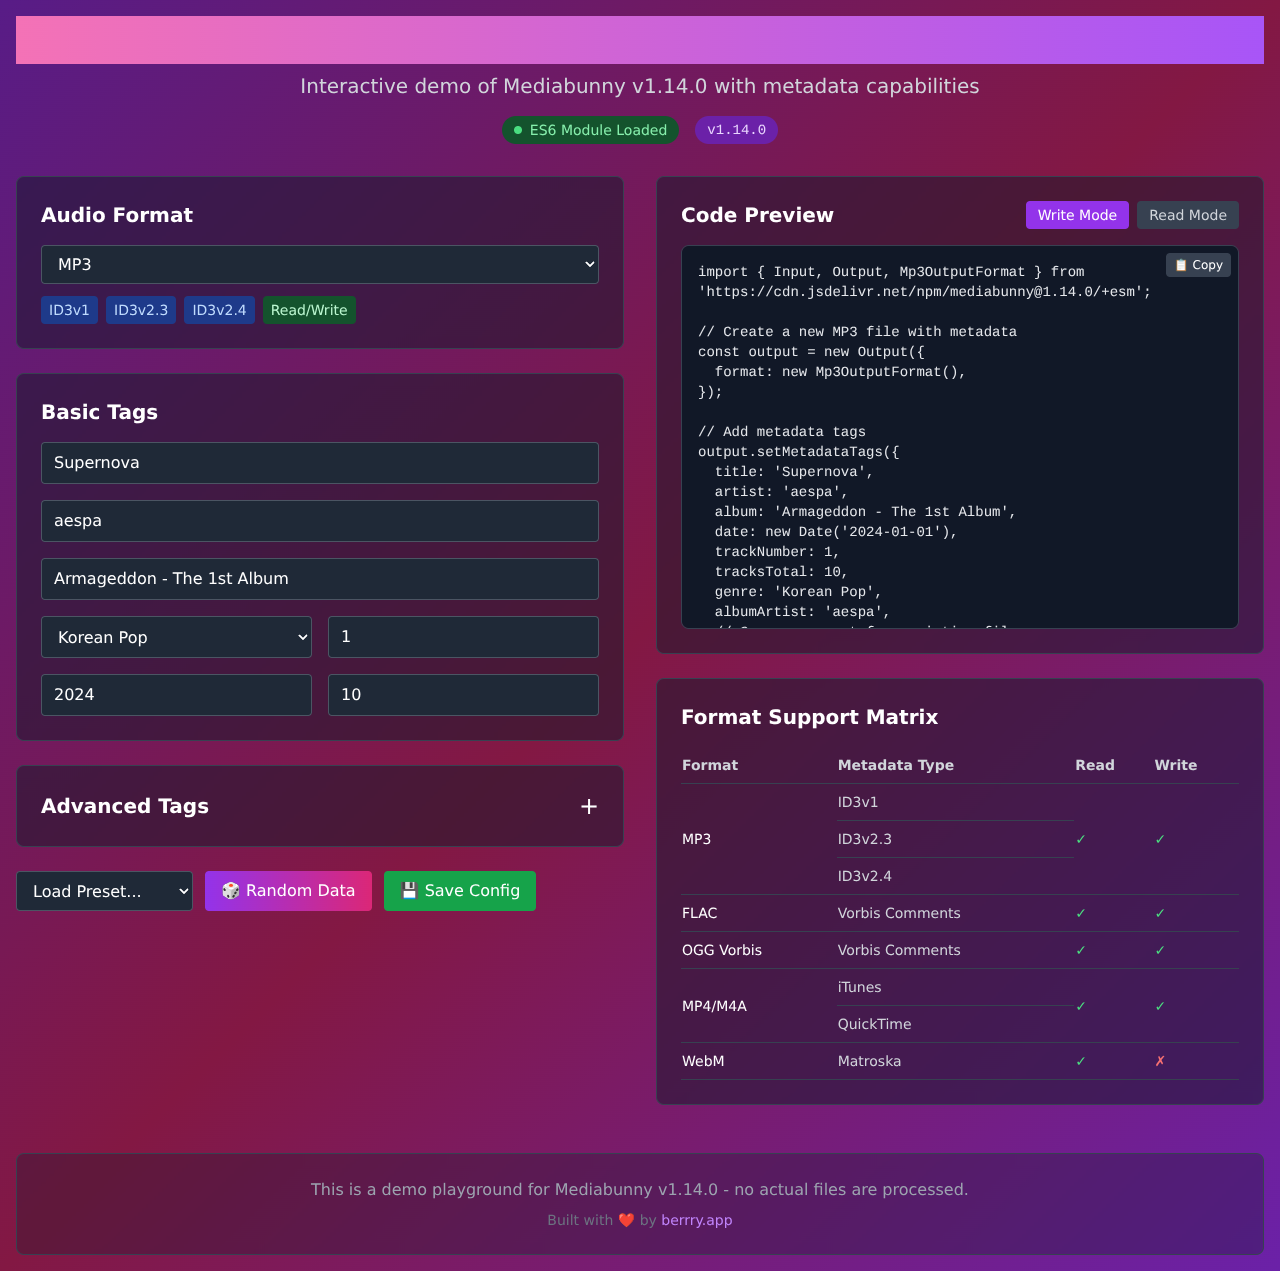The image size is (1280, 1271).
Task: Click the ID3v1 badge under Audio Format
Action: (x=69, y=310)
